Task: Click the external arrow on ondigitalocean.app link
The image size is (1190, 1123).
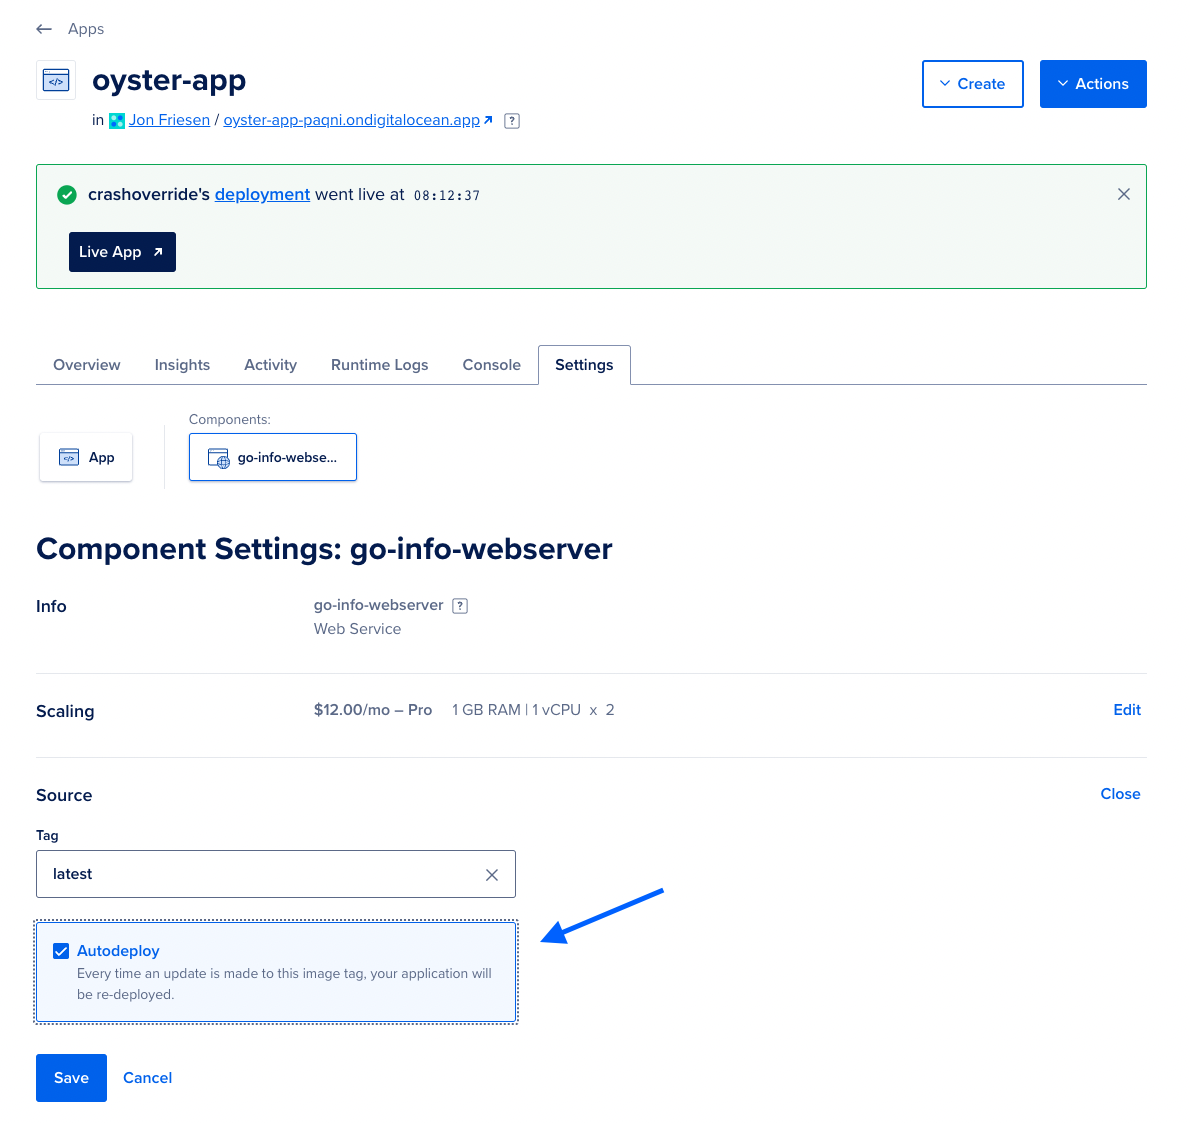Action: click(489, 119)
